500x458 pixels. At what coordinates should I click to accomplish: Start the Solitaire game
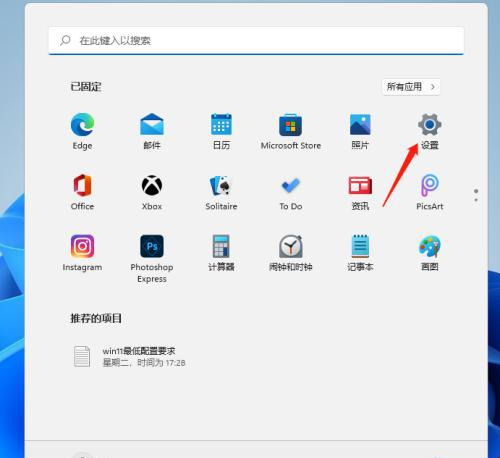(221, 192)
